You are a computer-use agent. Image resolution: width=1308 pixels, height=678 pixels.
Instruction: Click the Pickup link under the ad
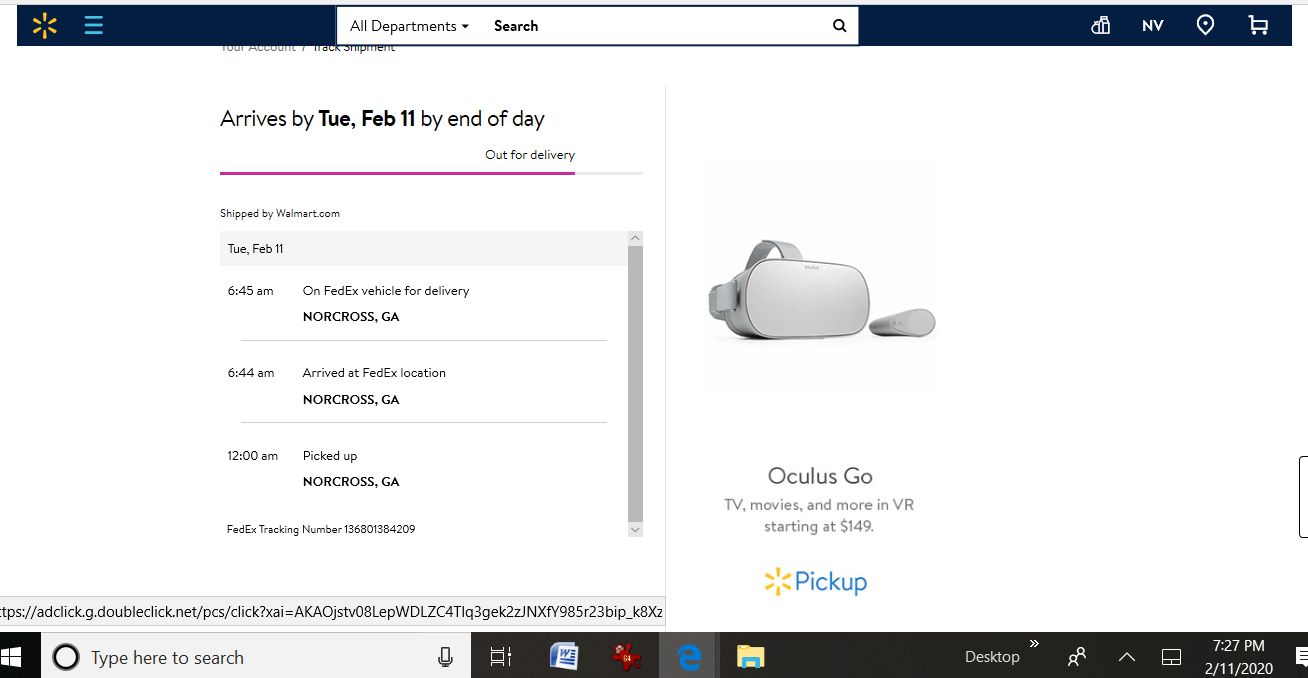tap(816, 581)
